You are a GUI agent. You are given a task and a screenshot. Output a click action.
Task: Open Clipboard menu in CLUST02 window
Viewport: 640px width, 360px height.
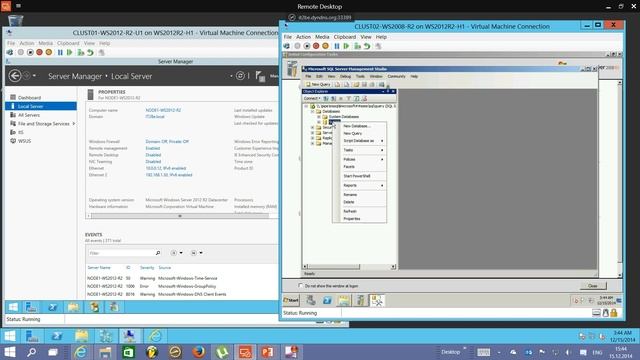(344, 37)
